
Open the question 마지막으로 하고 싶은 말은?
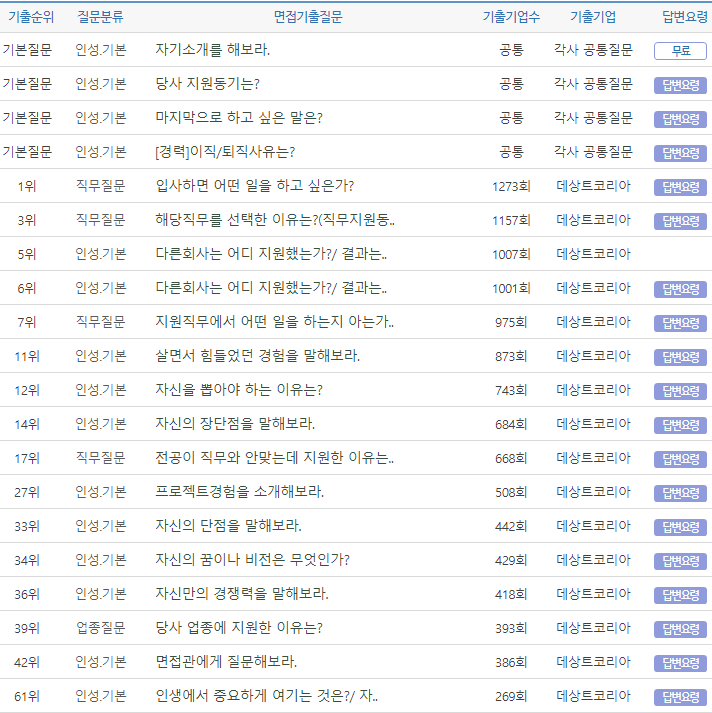coord(239,118)
